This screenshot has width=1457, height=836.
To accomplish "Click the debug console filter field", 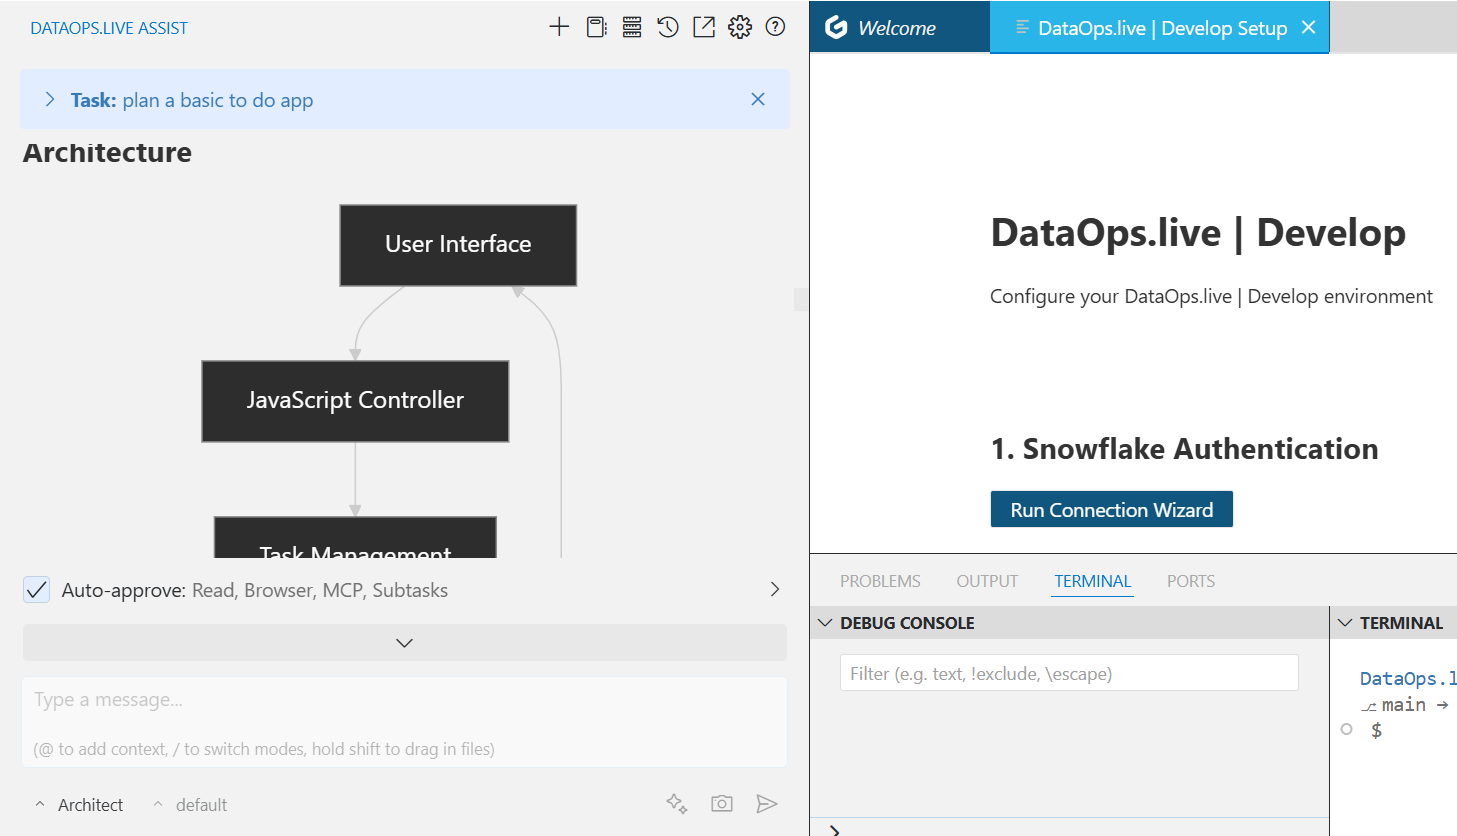I will pyautogui.click(x=1069, y=673).
